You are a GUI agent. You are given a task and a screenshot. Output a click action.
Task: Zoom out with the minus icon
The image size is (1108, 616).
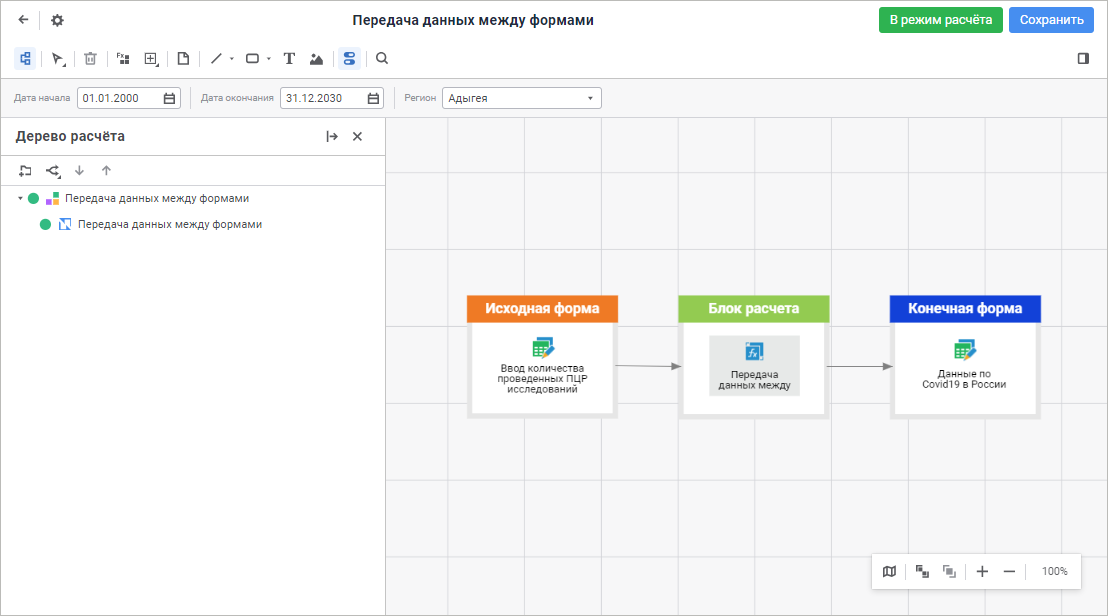click(x=1009, y=572)
